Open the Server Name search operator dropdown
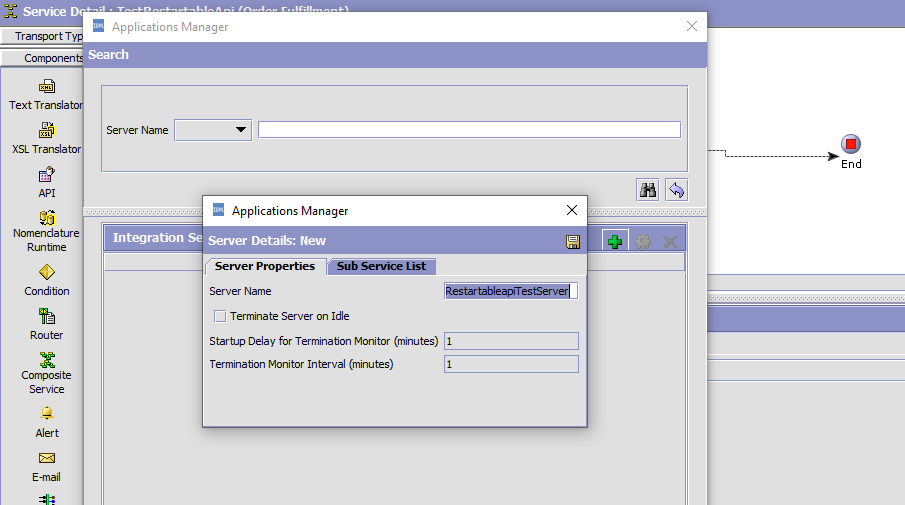905x505 pixels. 213,130
